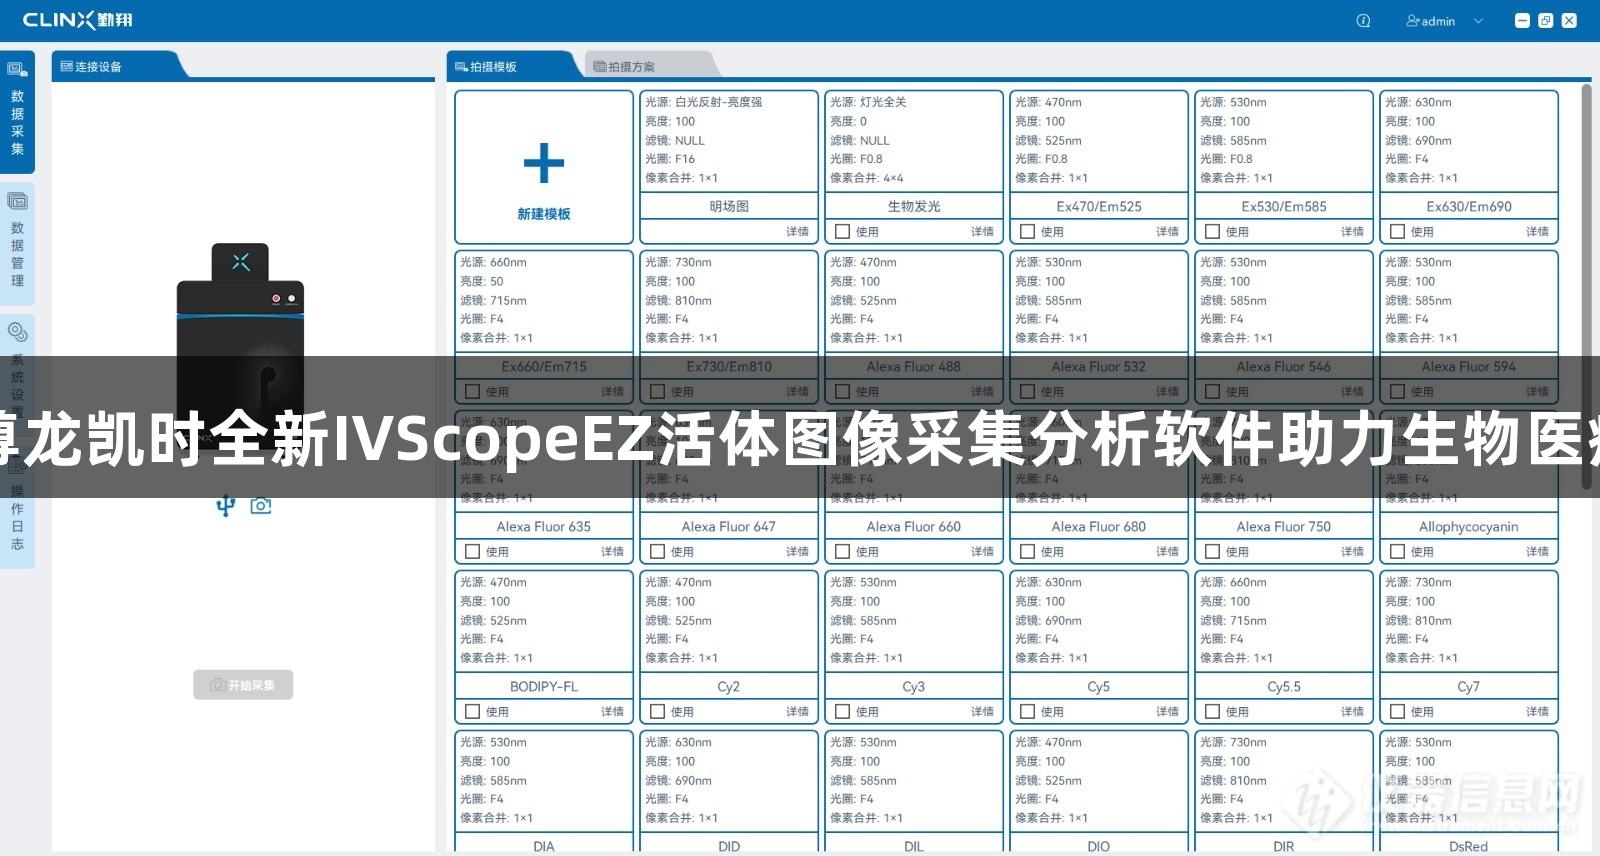Enable 使用 checkbox for Ex530/Em585 template
1600x856 pixels.
(1213, 232)
